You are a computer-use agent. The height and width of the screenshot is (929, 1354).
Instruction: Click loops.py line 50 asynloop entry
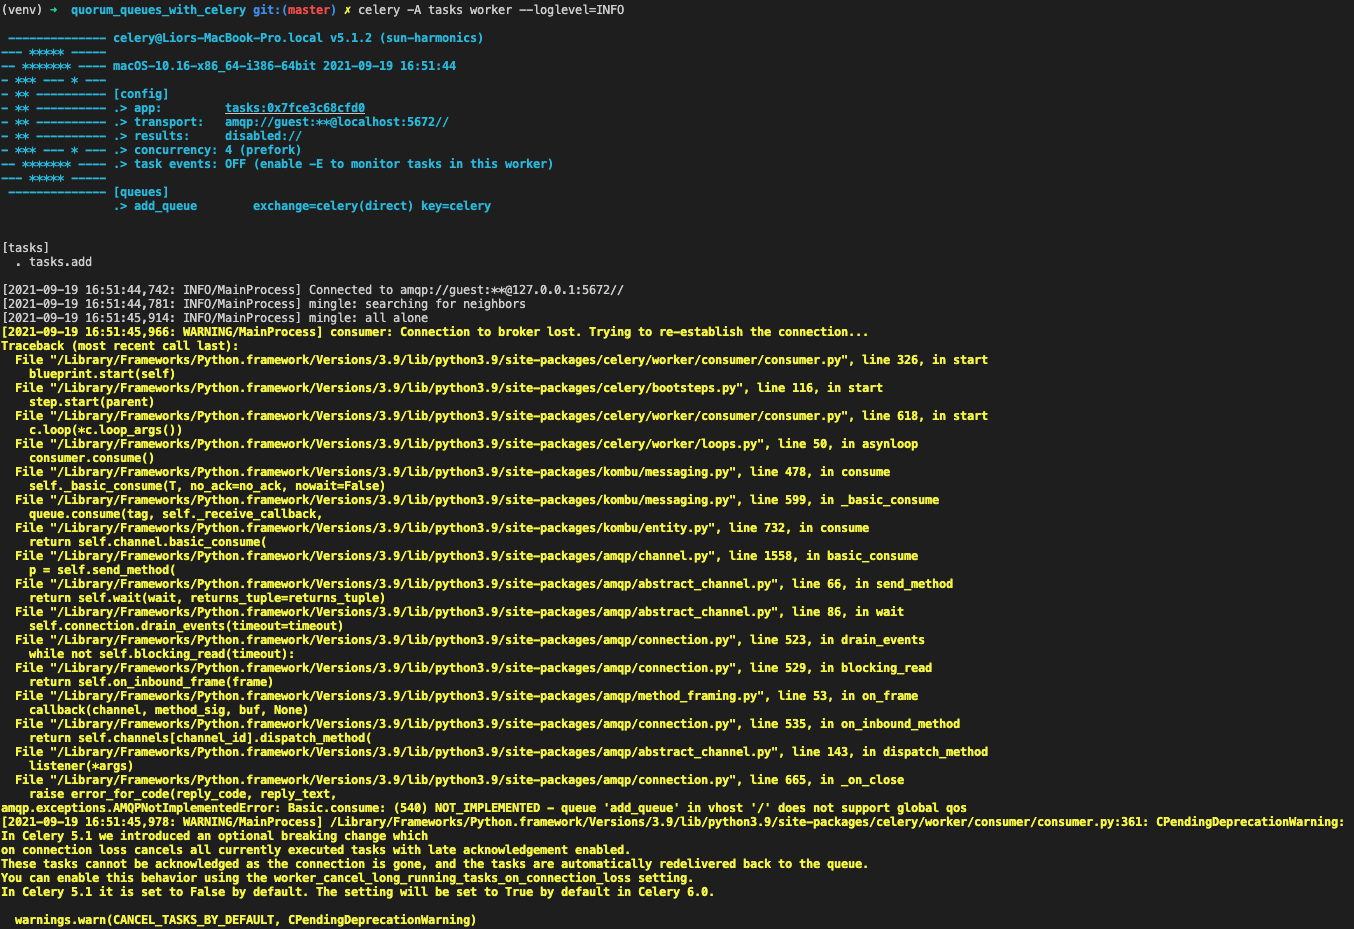(x=466, y=444)
